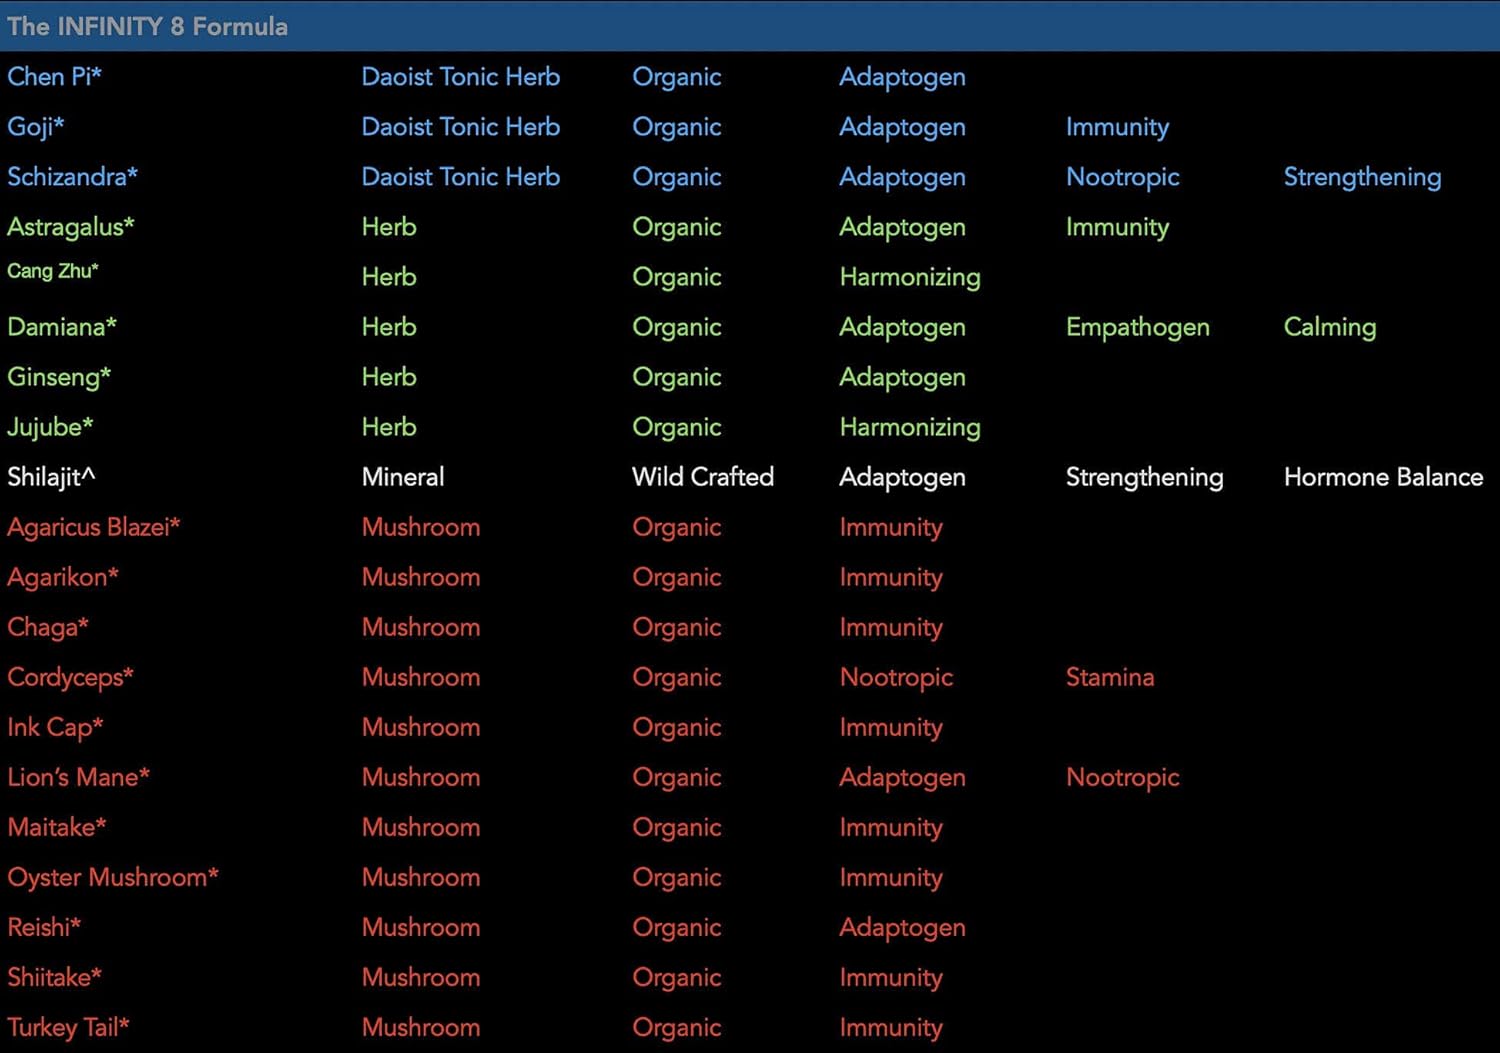Image resolution: width=1500 pixels, height=1053 pixels.
Task: Click the Cordyceps ingredient name
Action: click(70, 677)
